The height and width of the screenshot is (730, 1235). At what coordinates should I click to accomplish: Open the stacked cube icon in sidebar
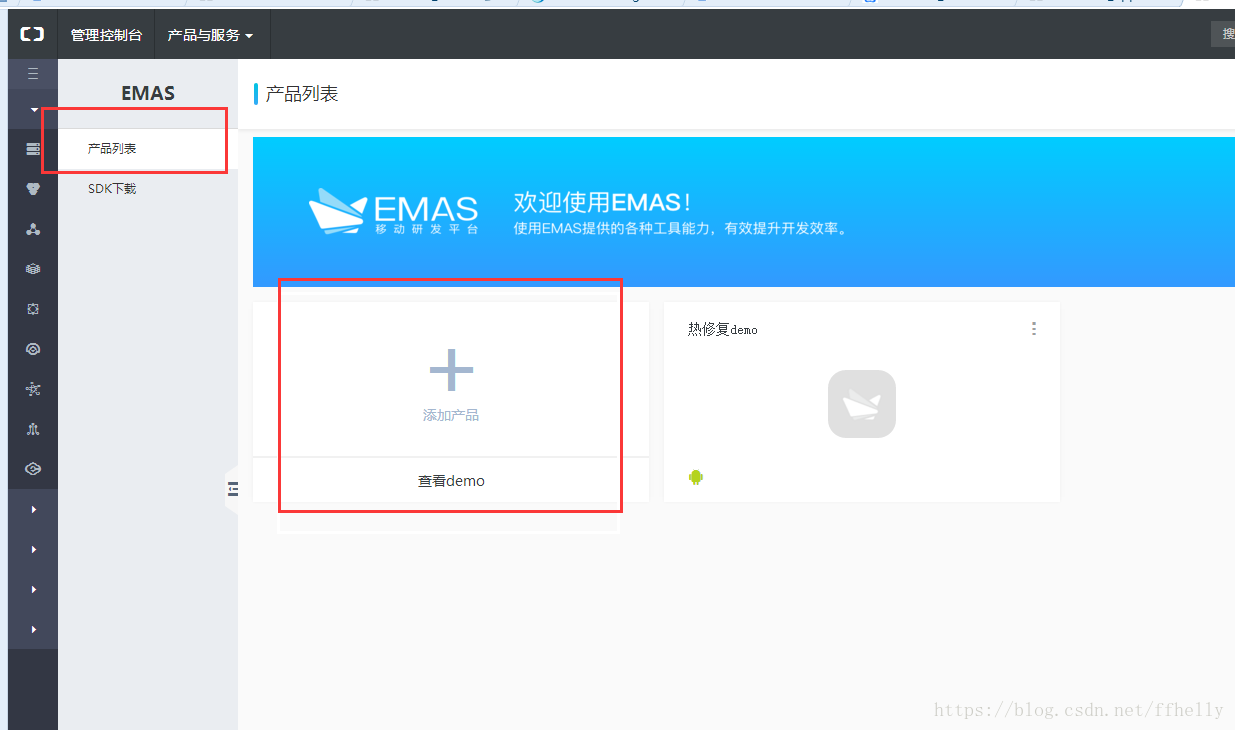click(33, 269)
